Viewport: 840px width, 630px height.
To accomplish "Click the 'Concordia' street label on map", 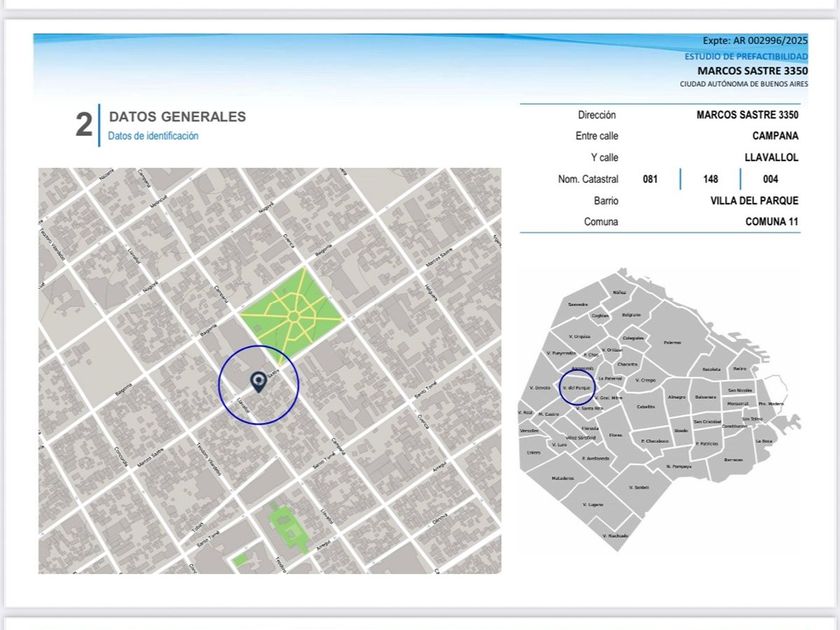I will pos(122,456).
